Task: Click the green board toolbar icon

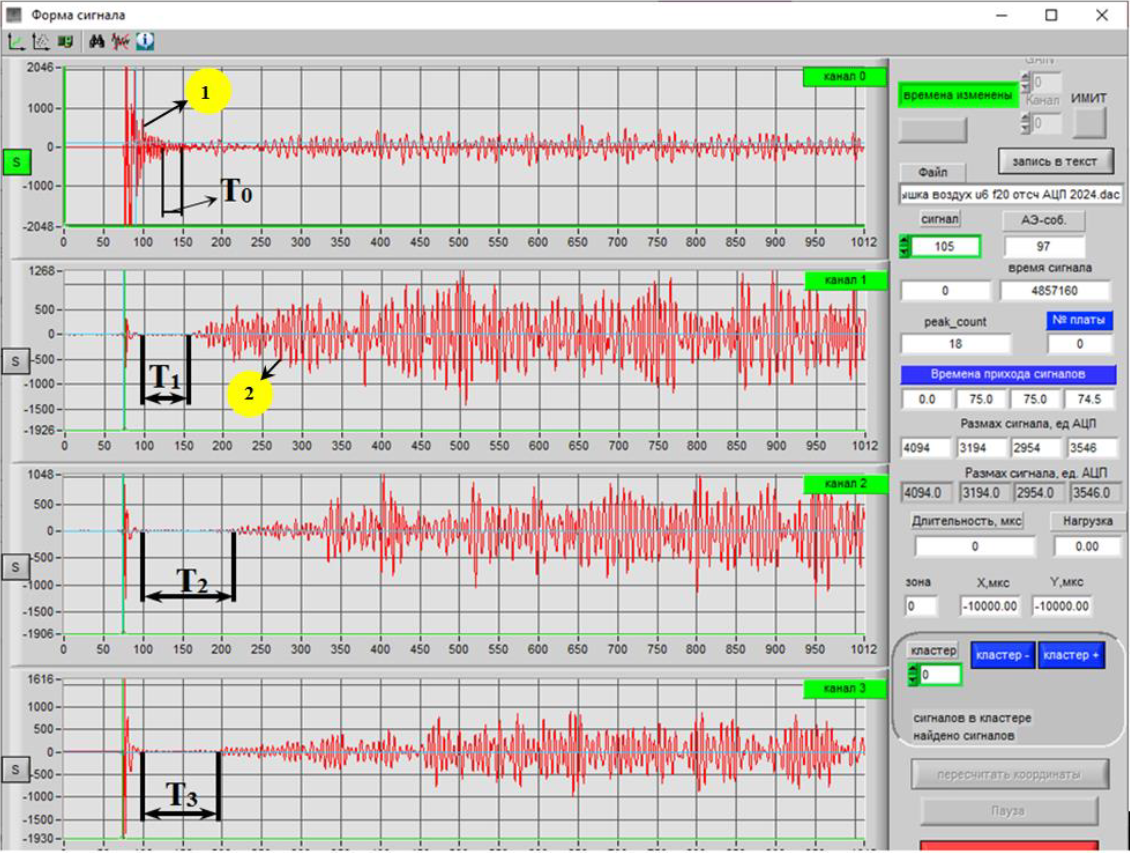Action: (65, 42)
